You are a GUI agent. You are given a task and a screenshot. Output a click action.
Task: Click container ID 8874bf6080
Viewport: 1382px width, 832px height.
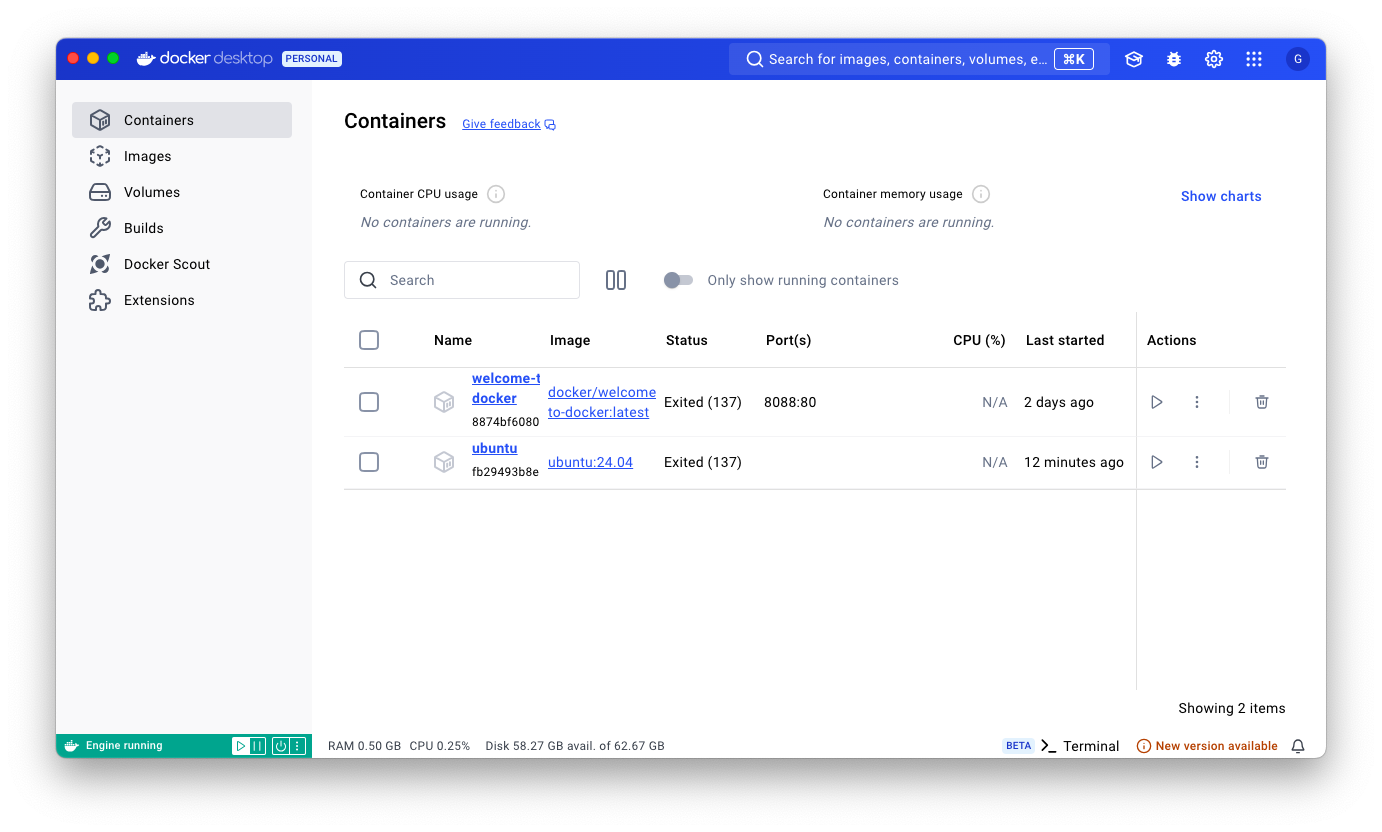(505, 422)
